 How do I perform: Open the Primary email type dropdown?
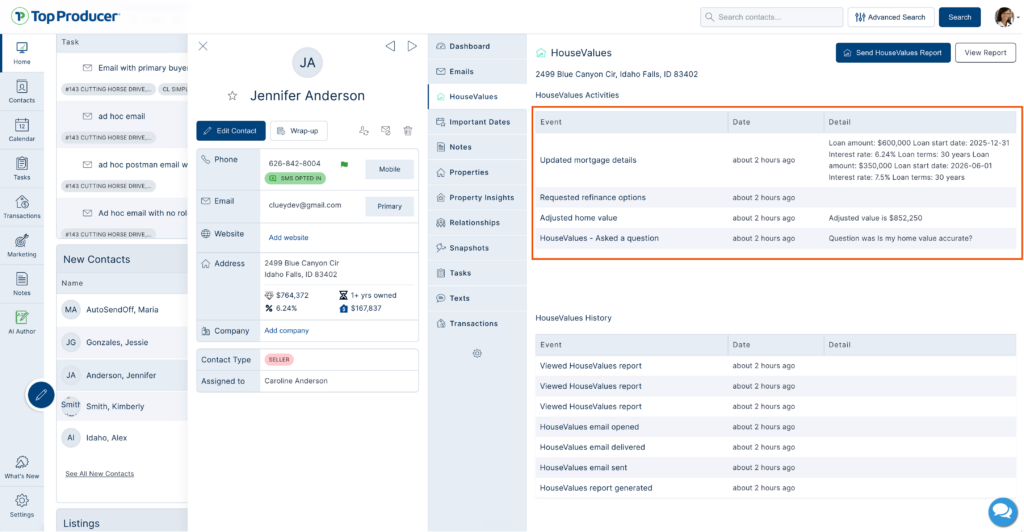point(389,206)
